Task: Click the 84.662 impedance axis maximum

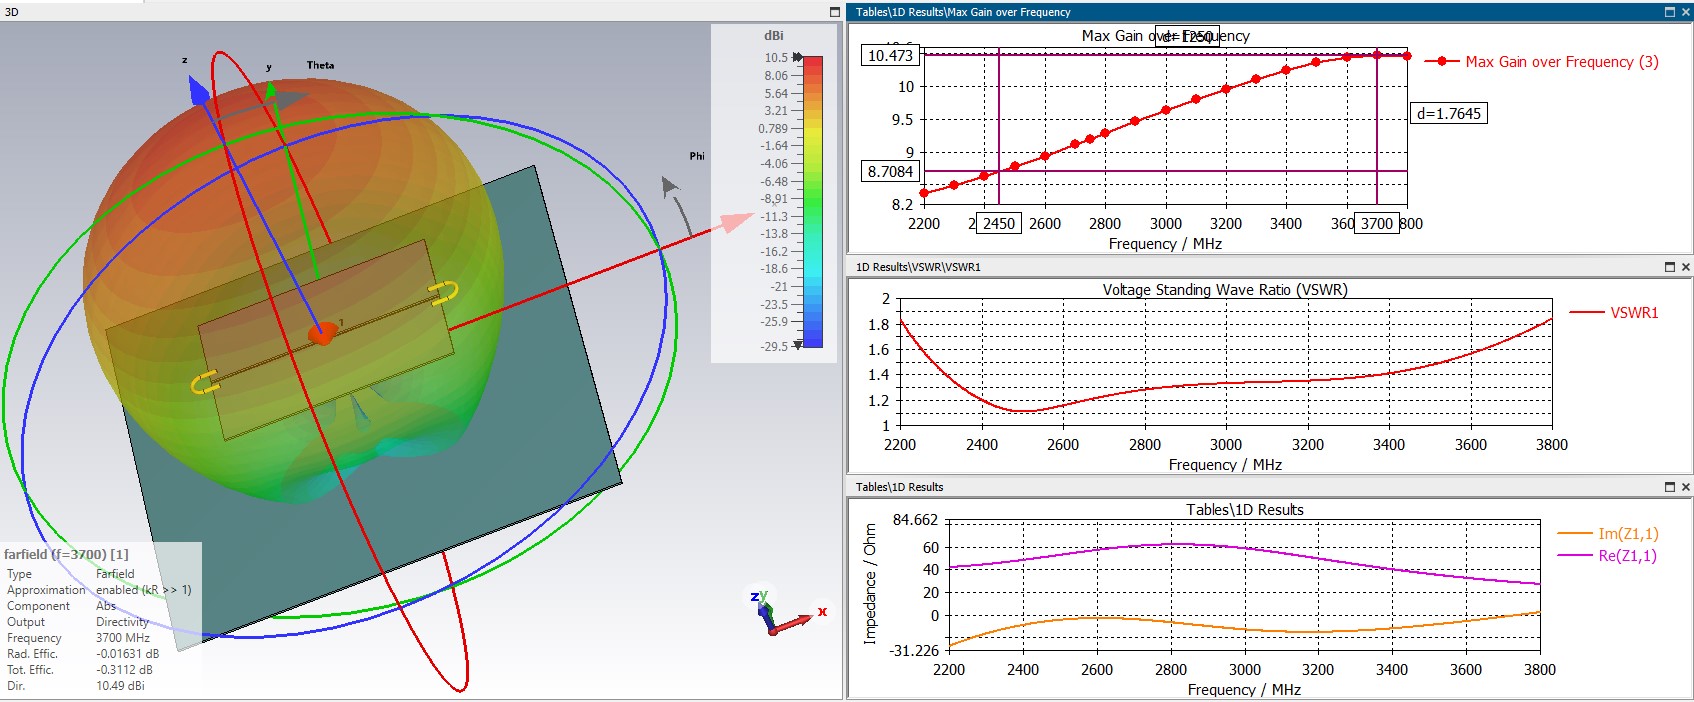Action: 916,520
